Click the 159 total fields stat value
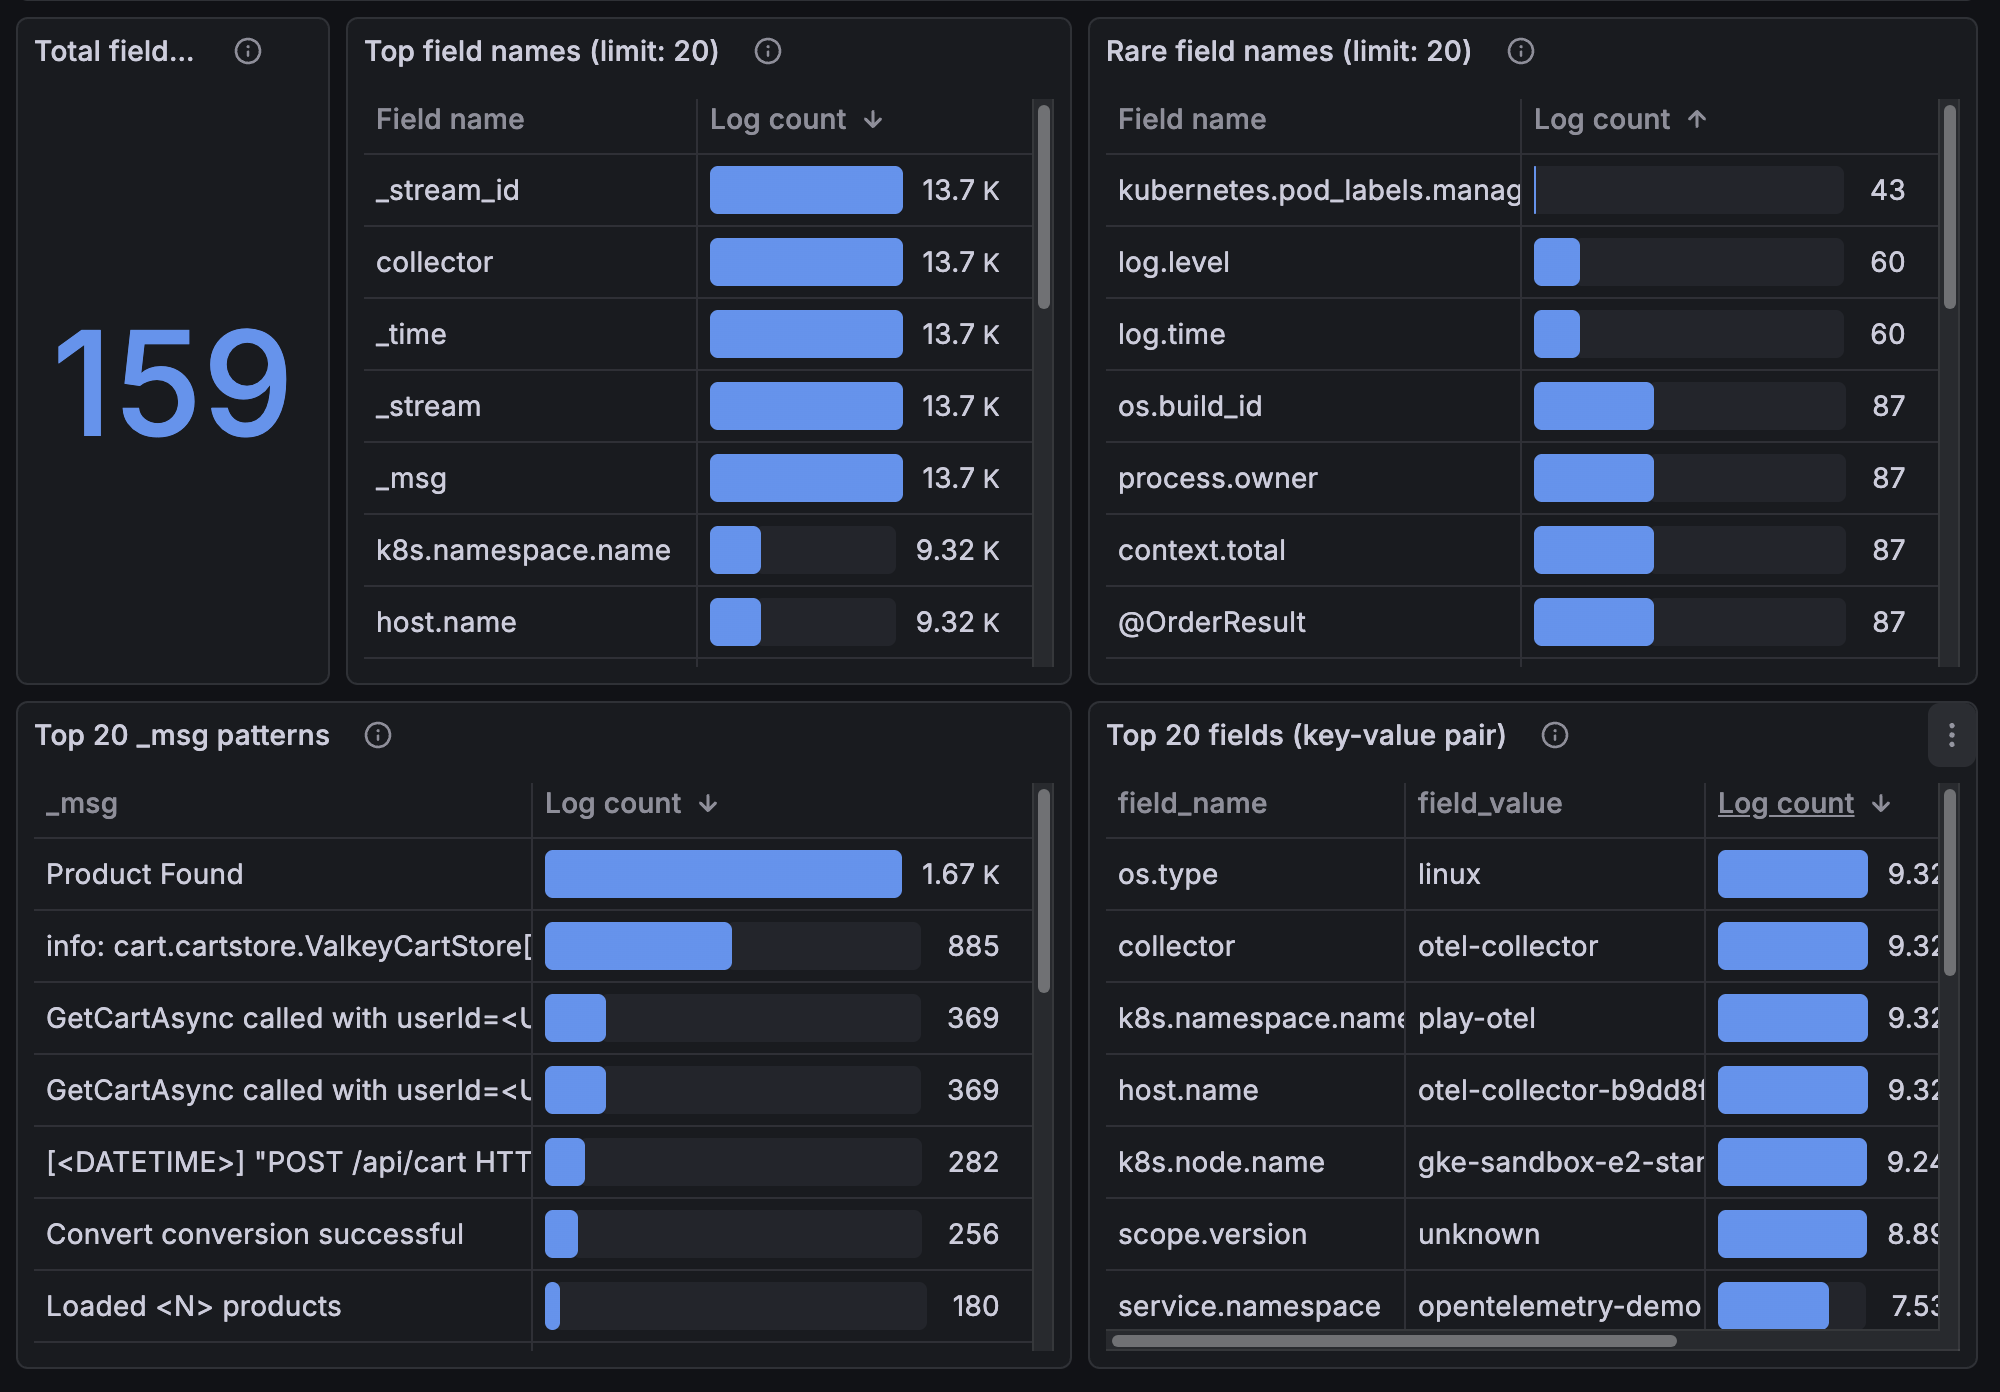This screenshot has width=2000, height=1392. click(172, 383)
